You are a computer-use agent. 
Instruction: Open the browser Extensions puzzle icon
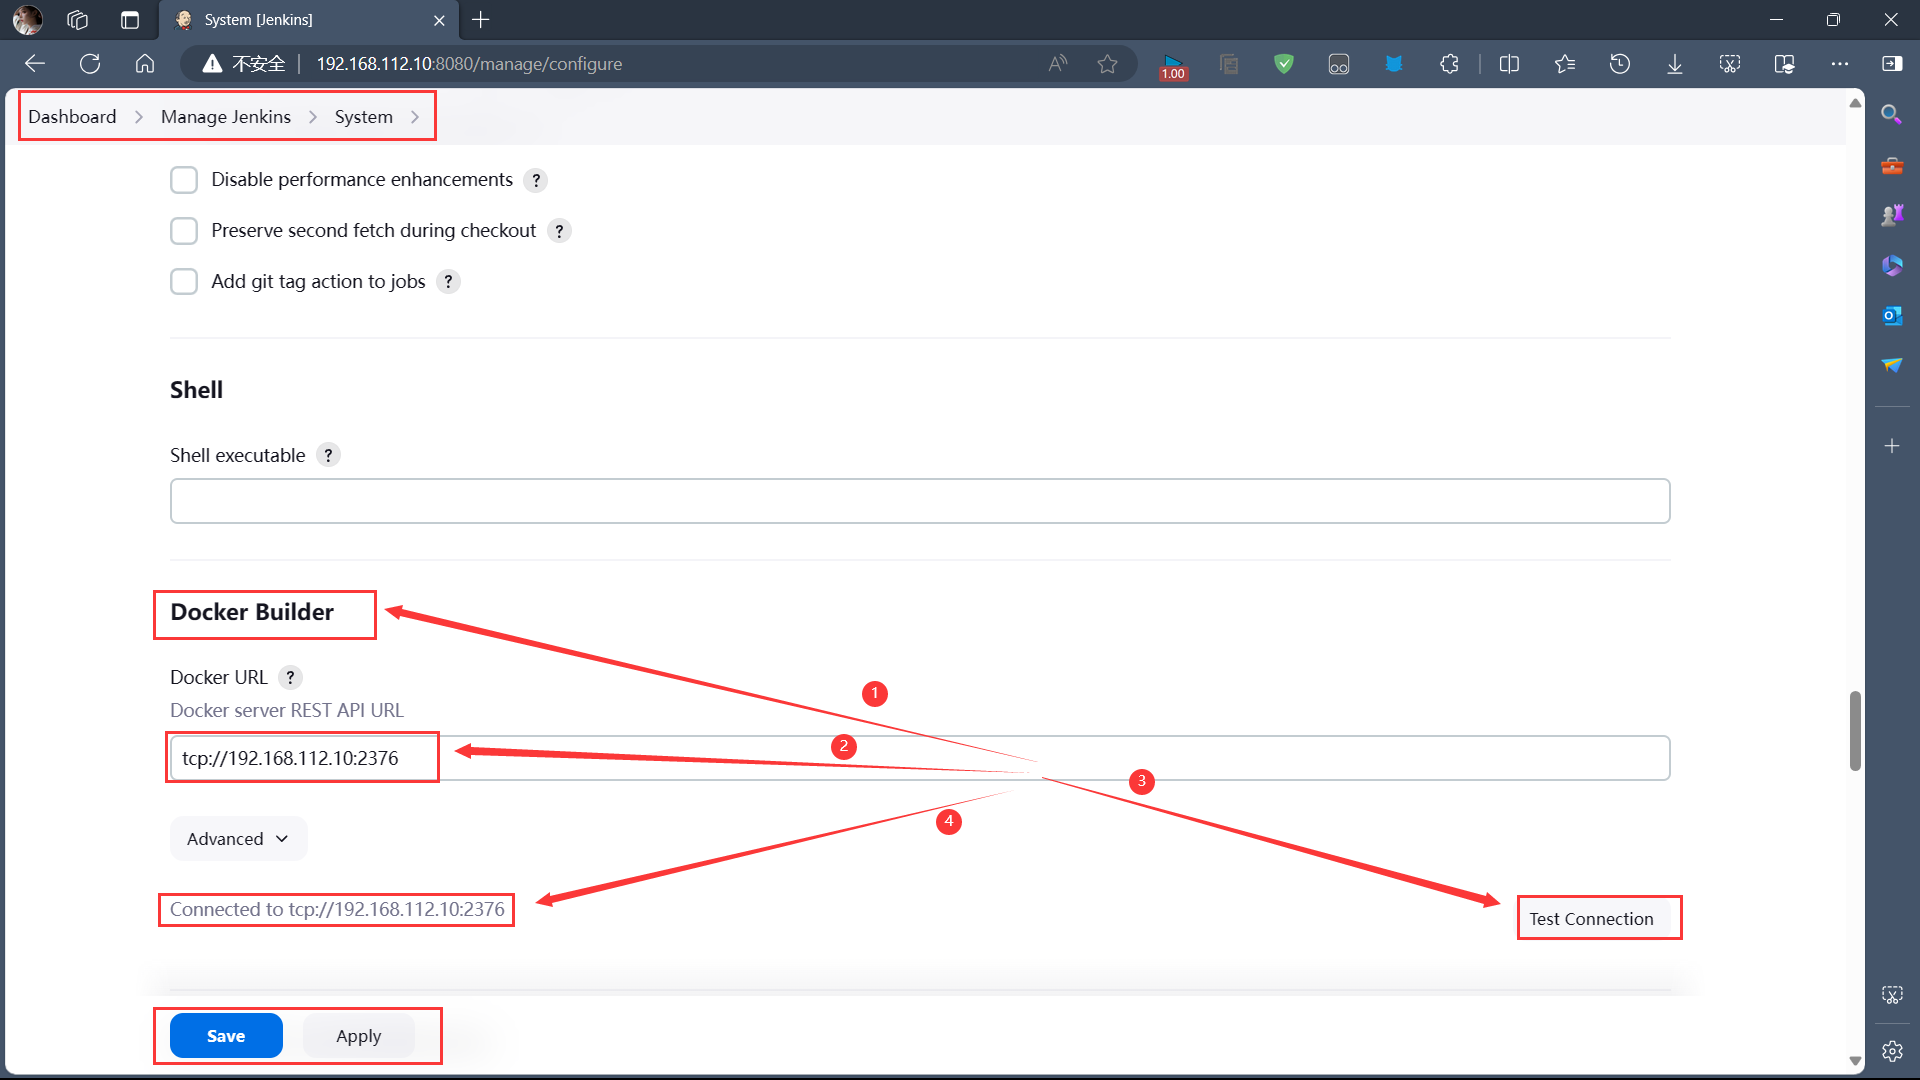1449,63
